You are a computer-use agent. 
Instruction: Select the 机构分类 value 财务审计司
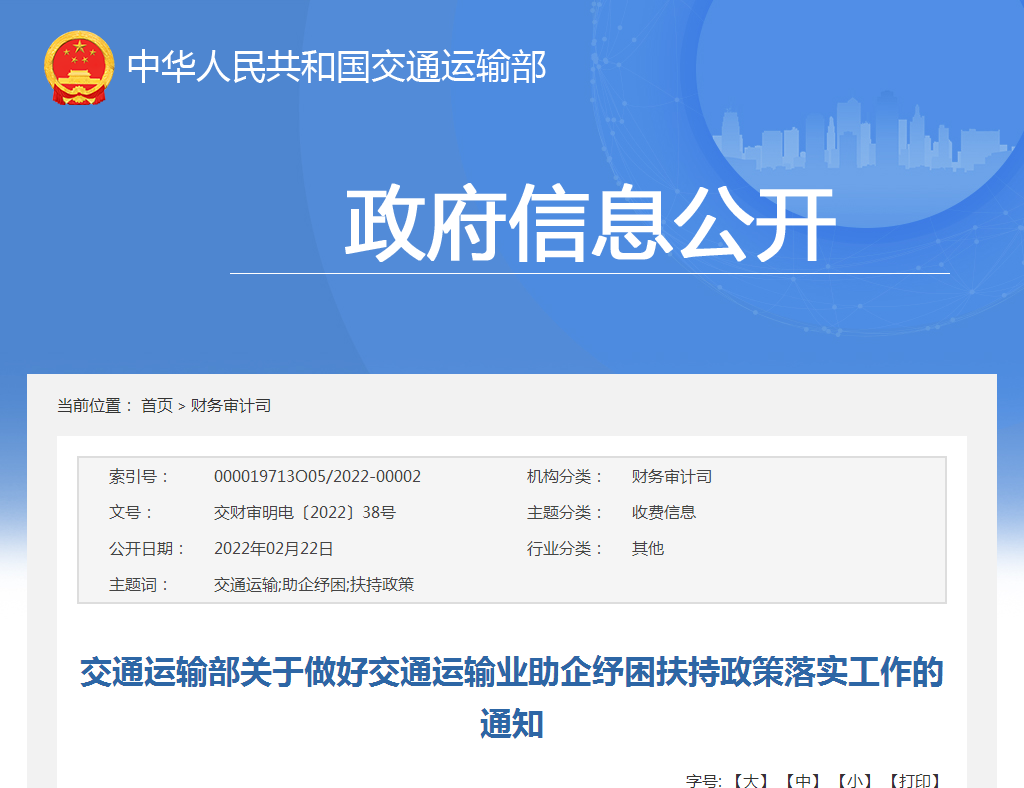(671, 477)
